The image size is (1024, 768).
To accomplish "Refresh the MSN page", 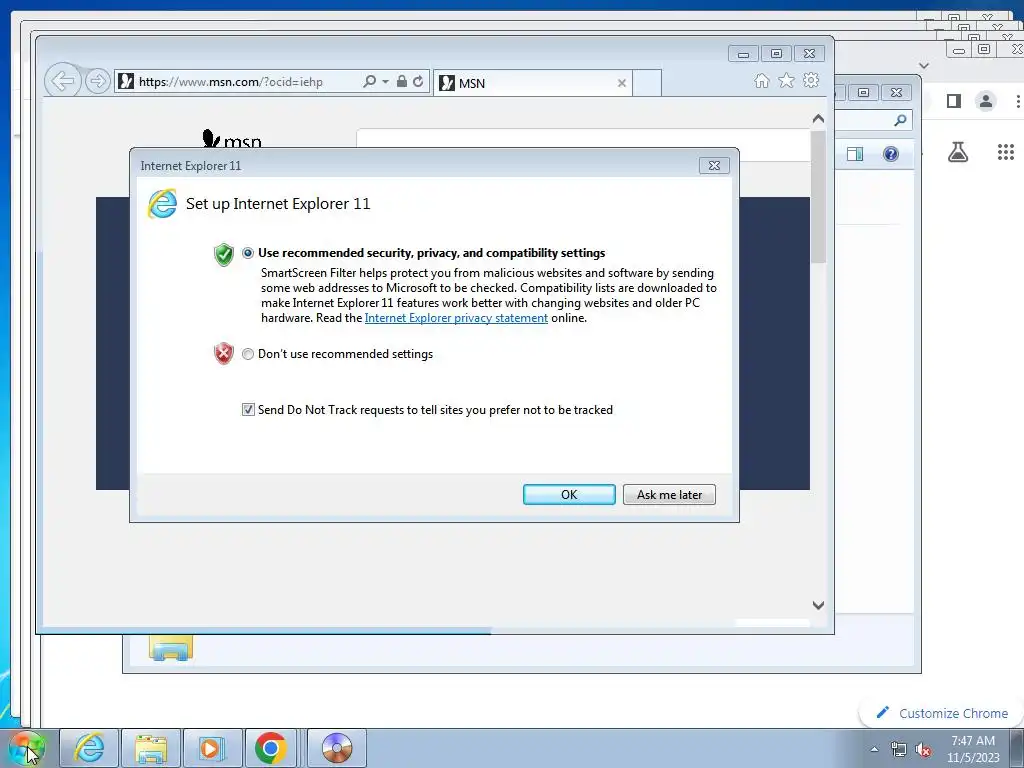I will click(x=418, y=81).
